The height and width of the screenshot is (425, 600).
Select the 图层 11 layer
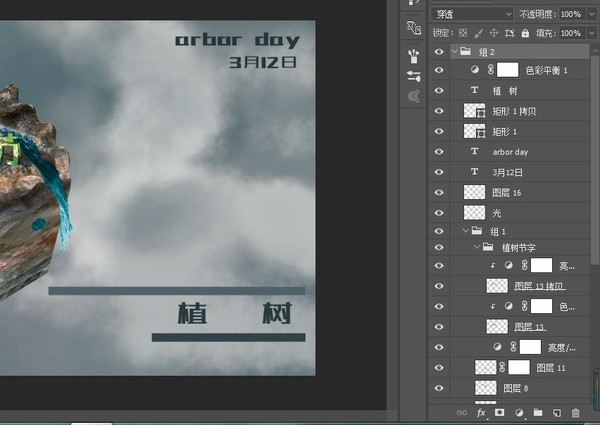point(519,367)
